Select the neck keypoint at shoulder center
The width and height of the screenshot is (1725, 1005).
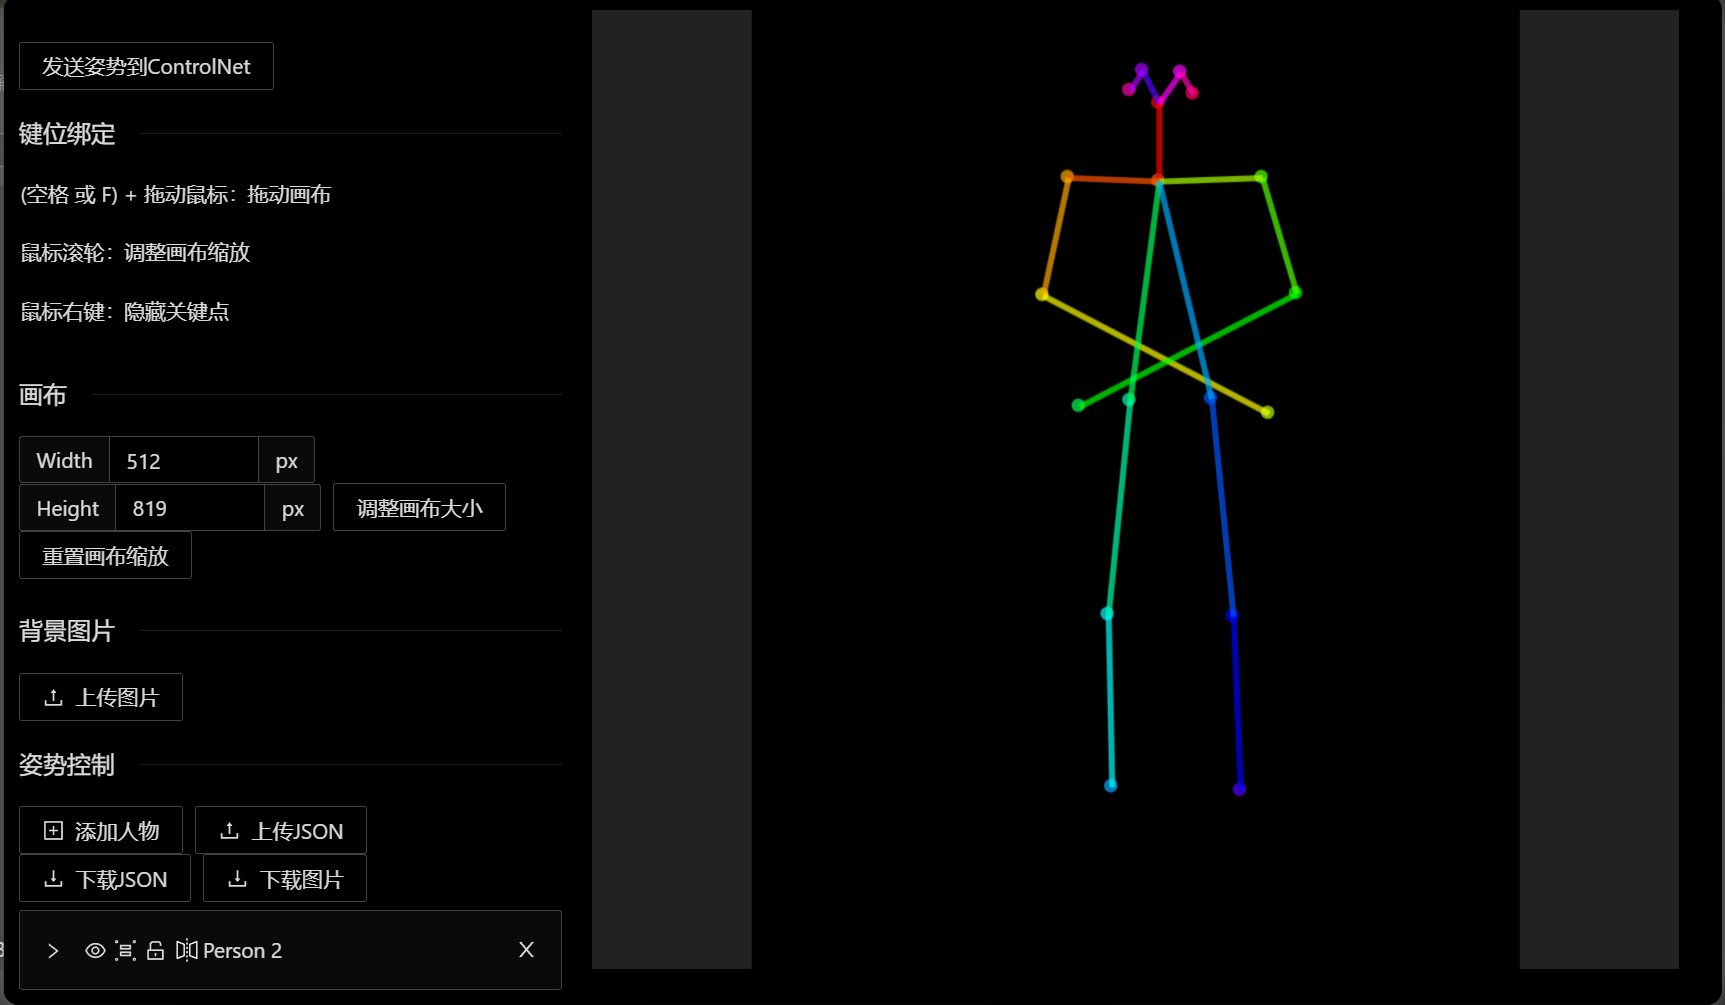click(1158, 181)
